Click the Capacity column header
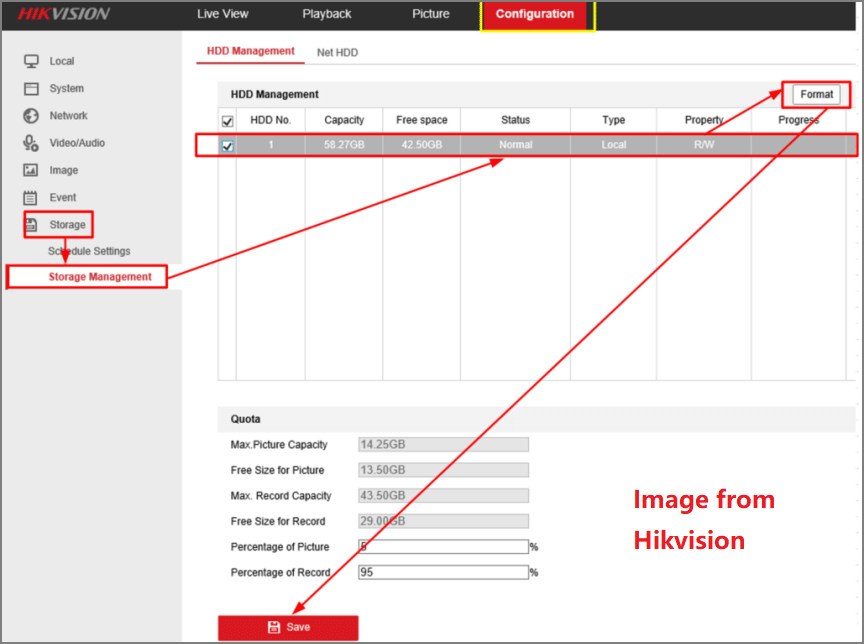Image resolution: width=864 pixels, height=644 pixels. (x=344, y=120)
